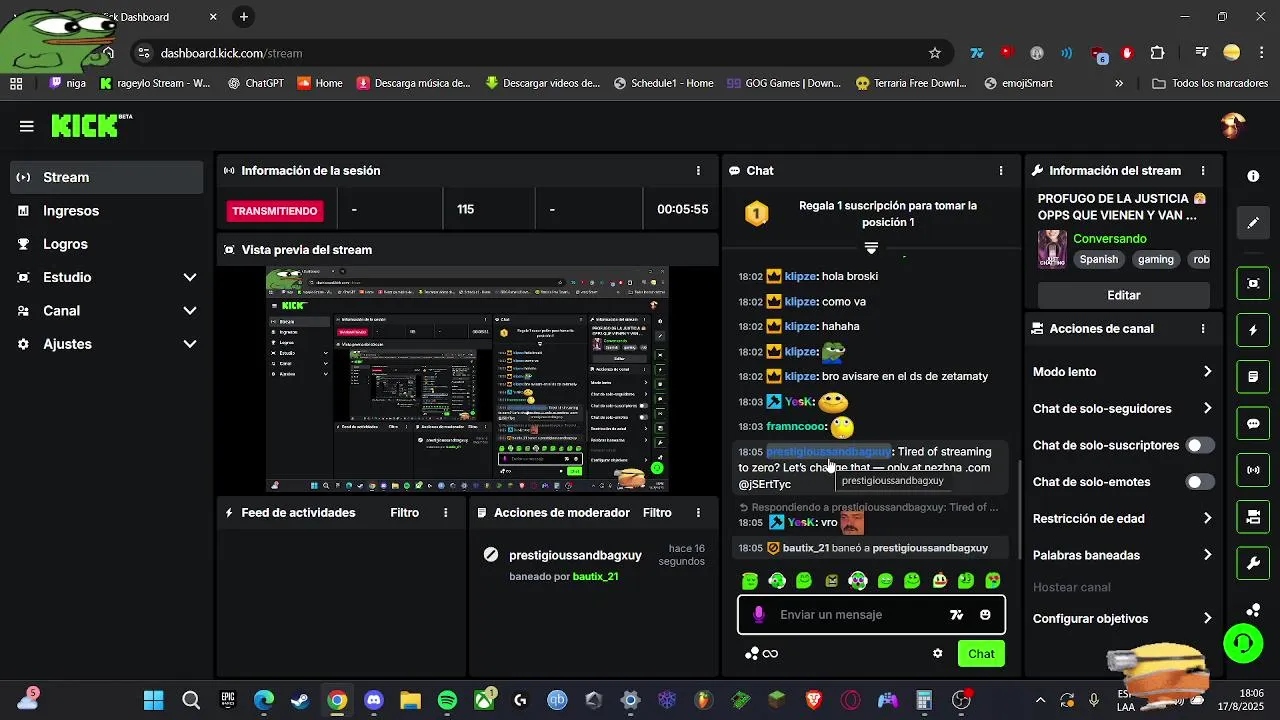Go to Logros in the sidebar
This screenshot has height=720, width=1280.
[x=107, y=244]
